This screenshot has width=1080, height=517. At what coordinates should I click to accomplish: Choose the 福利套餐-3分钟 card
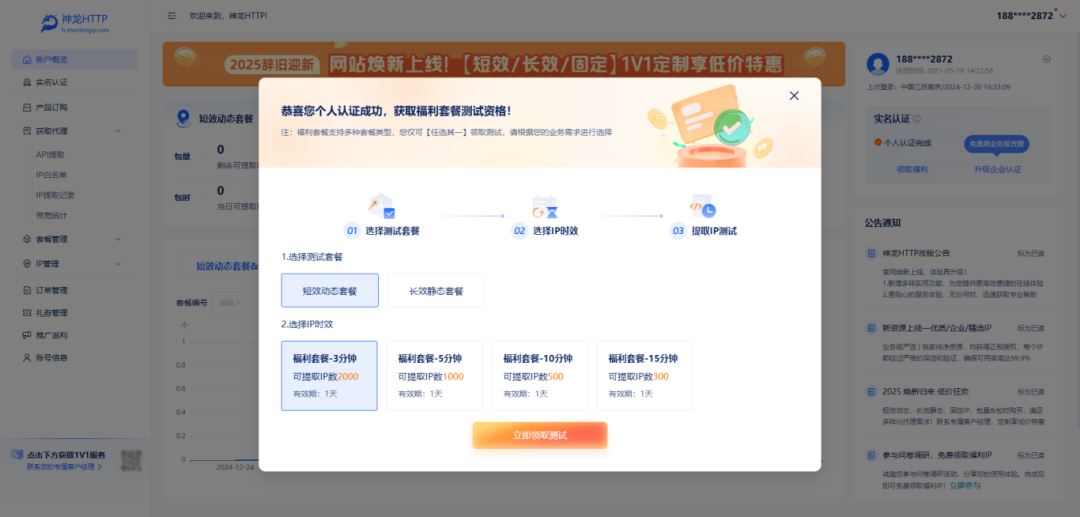329,376
